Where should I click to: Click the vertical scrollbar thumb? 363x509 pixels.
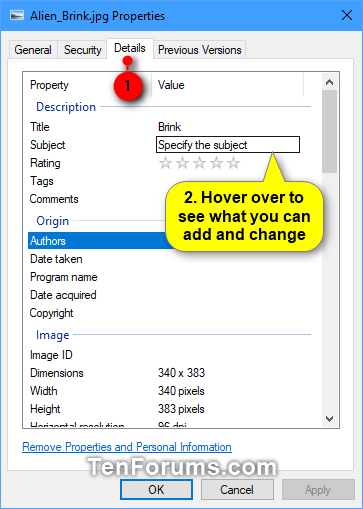pos(329,131)
